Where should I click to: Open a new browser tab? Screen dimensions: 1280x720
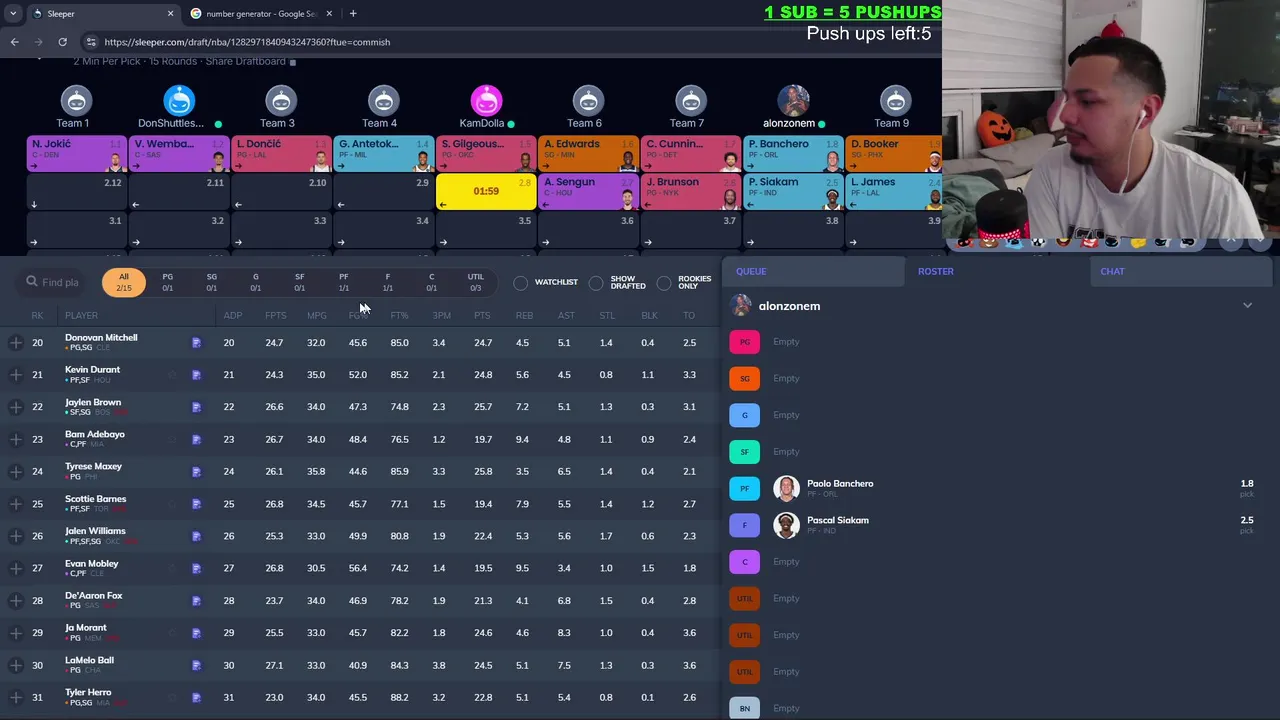pyautogui.click(x=353, y=14)
